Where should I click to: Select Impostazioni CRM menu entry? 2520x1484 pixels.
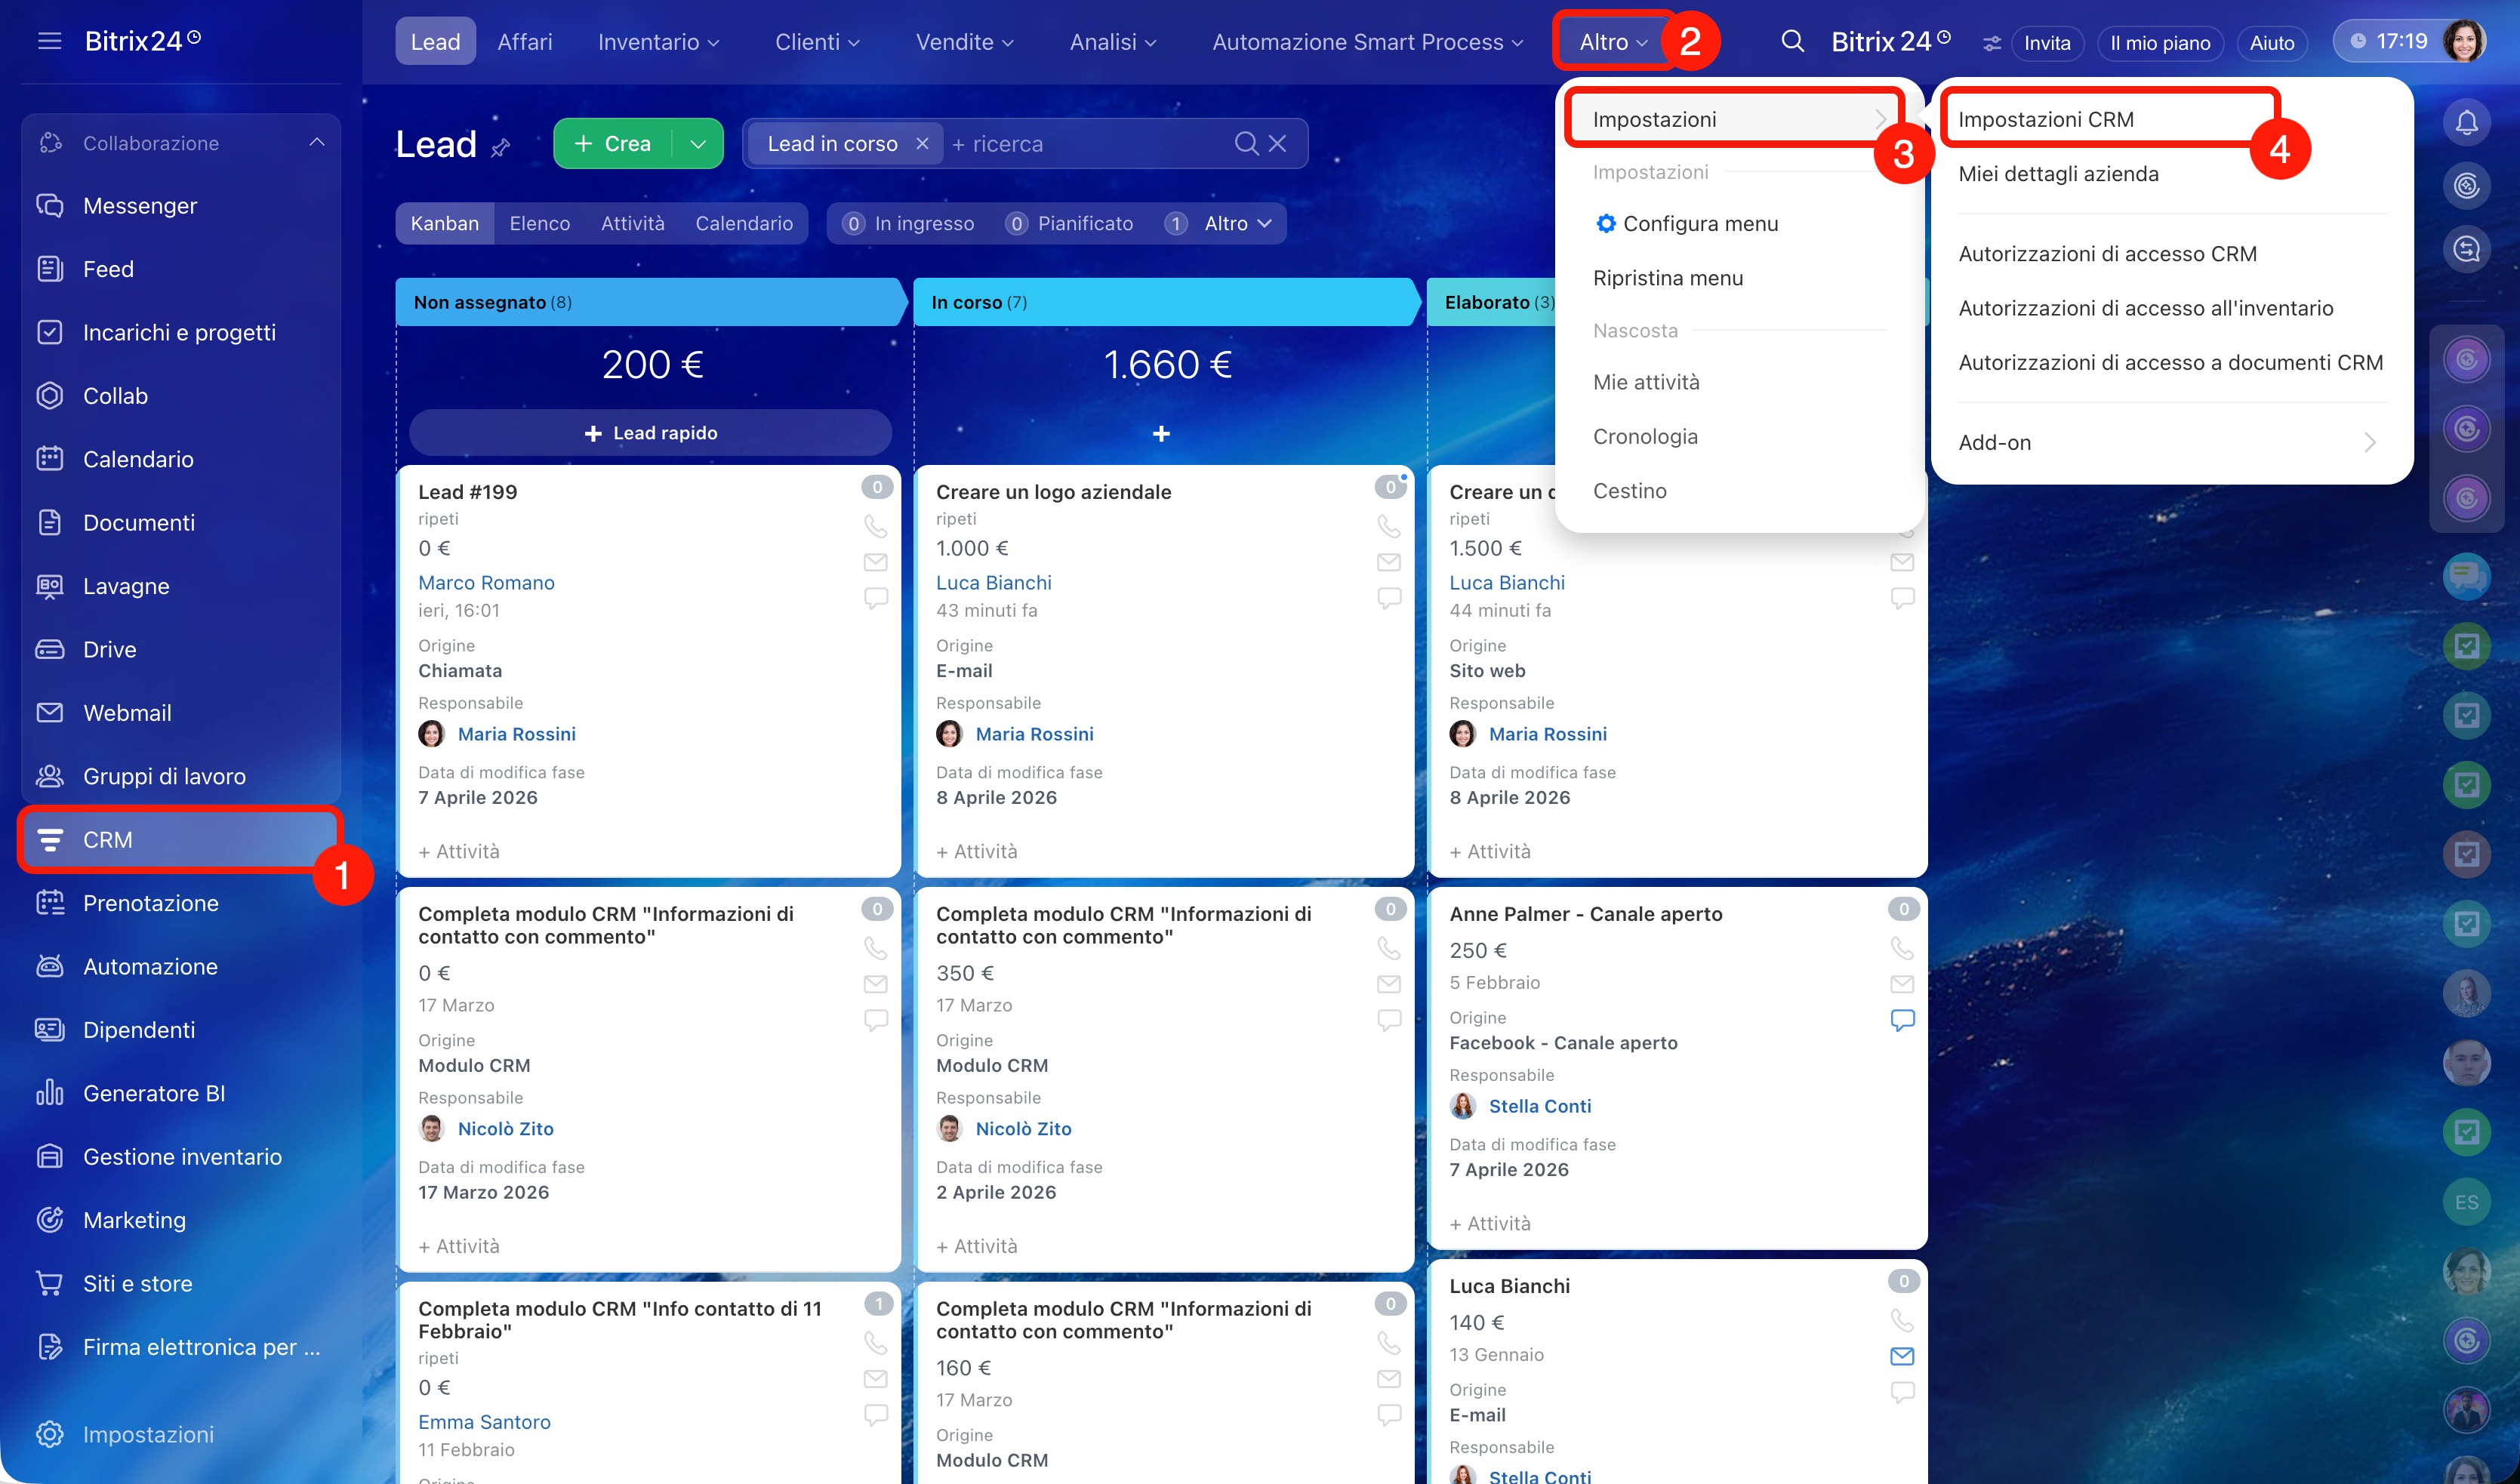pos(2046,119)
